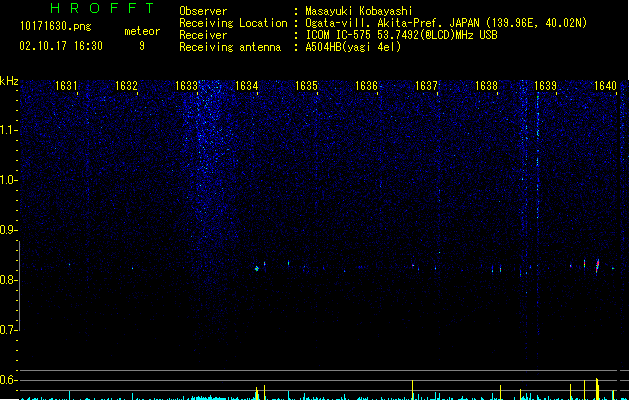Click the 1637 time marker
The height and width of the screenshot is (400, 629).
point(426,86)
